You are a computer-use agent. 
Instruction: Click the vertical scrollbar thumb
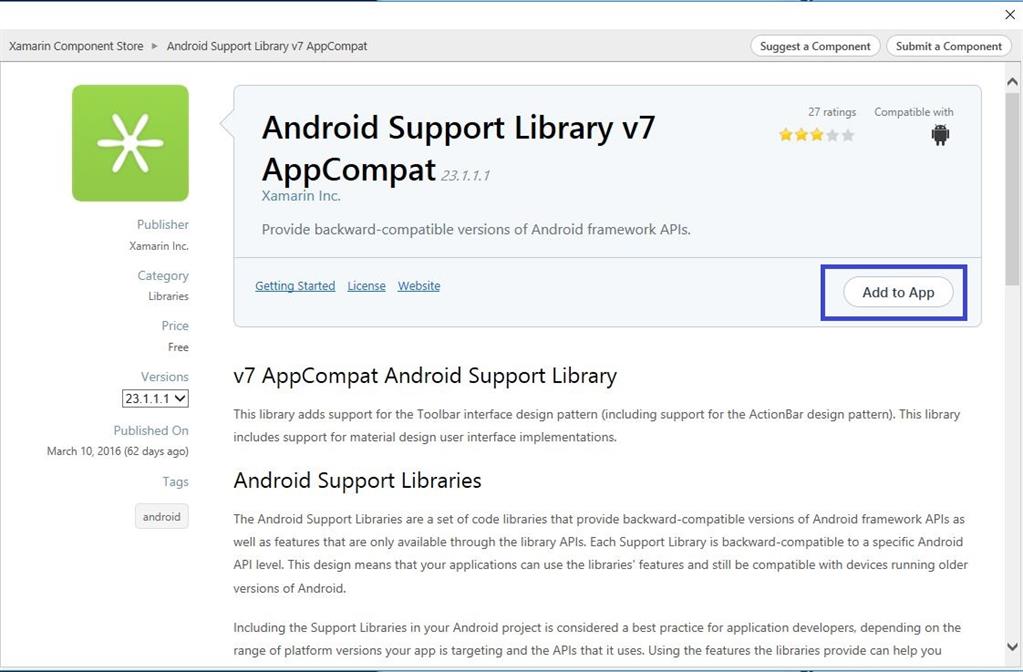[1011, 180]
